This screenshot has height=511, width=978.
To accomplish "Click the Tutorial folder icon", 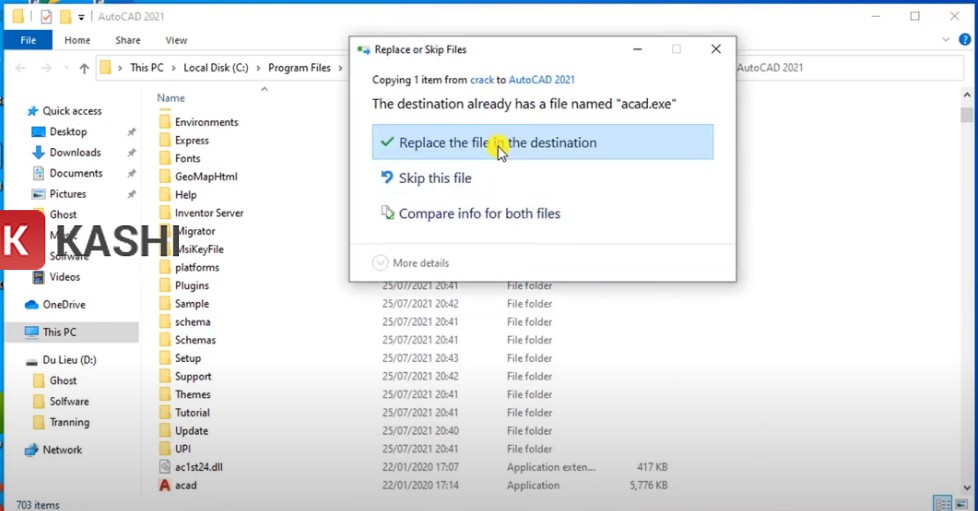I will pos(165,412).
